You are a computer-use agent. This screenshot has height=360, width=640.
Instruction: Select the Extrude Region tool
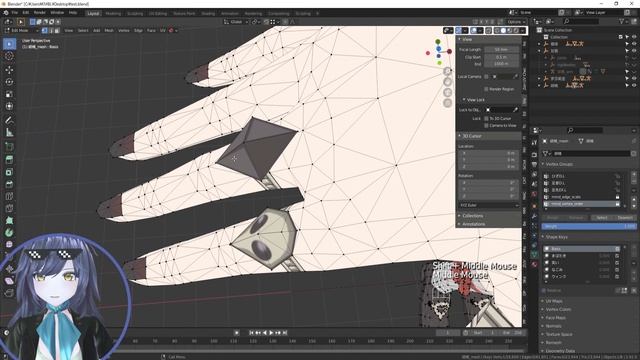click(x=9, y=160)
